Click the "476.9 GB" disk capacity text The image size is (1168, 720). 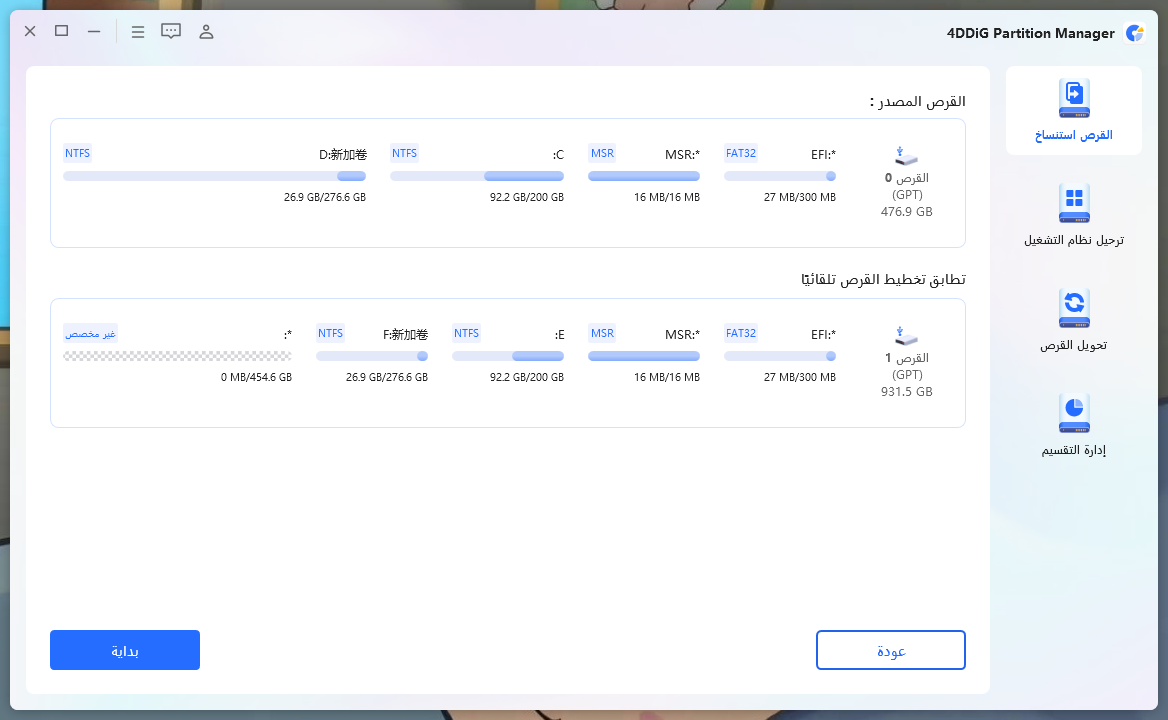[x=907, y=211]
